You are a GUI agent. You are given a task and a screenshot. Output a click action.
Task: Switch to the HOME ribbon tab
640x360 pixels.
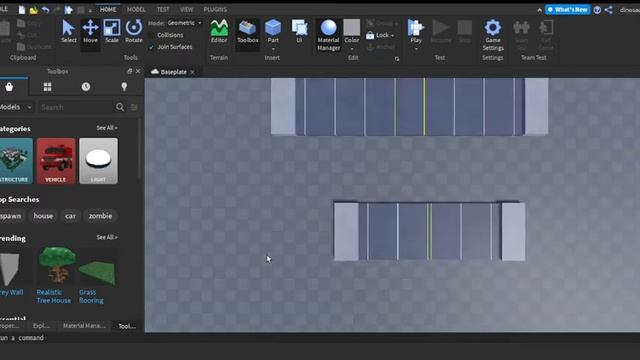(108, 9)
